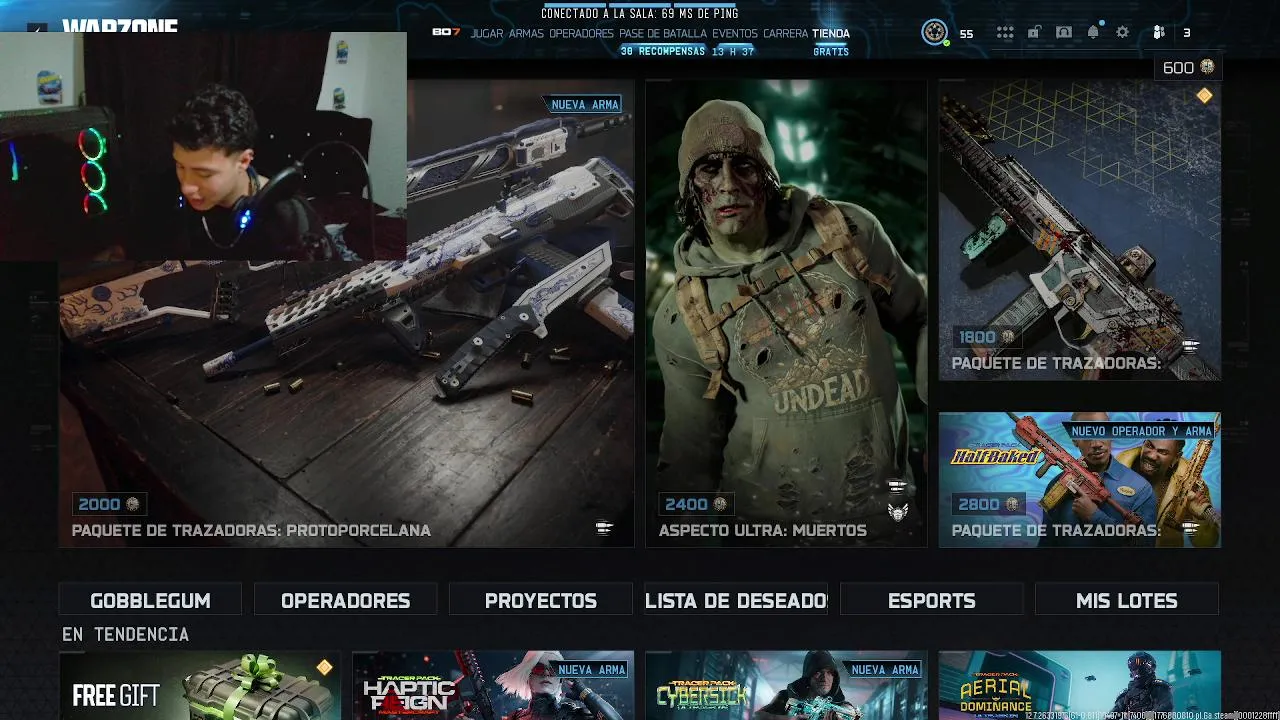Click the coin icon next to 1800 price

pos(1008,337)
